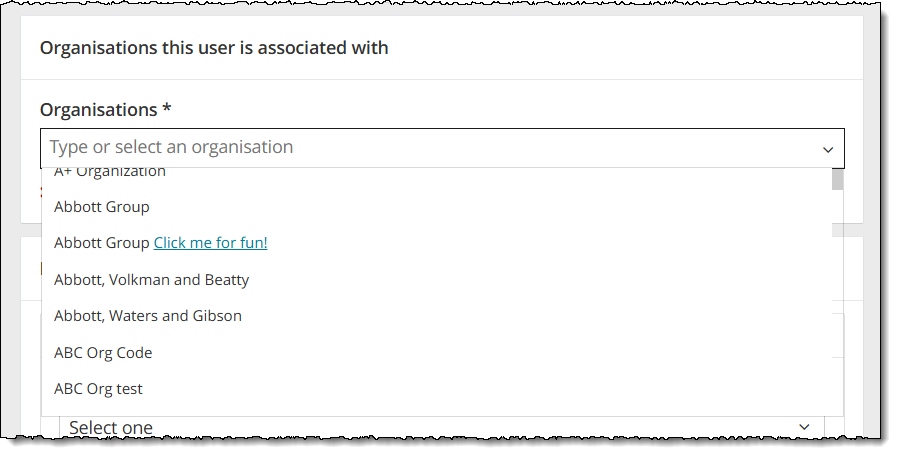Follow the Click me for fun! link
This screenshot has width=897, height=456.
point(211,243)
